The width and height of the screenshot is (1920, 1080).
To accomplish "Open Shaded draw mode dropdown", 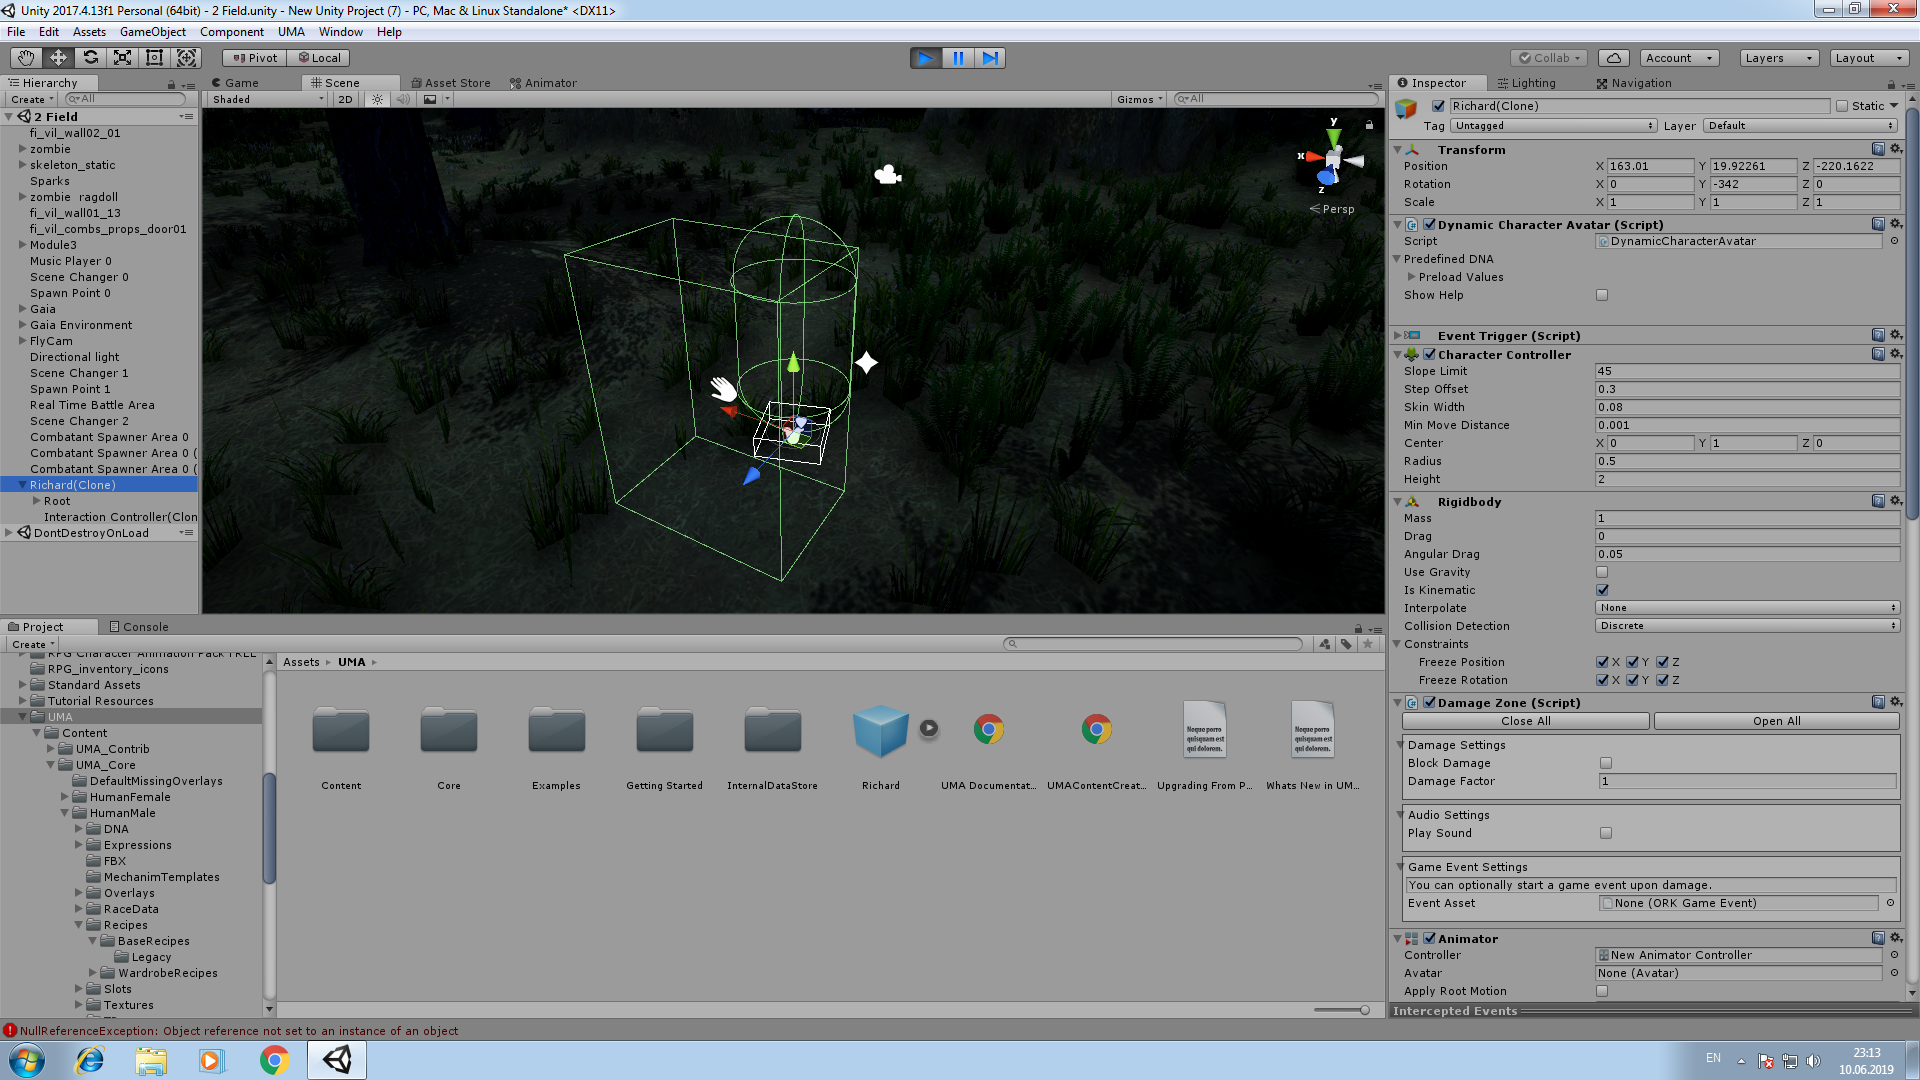I will (267, 99).
